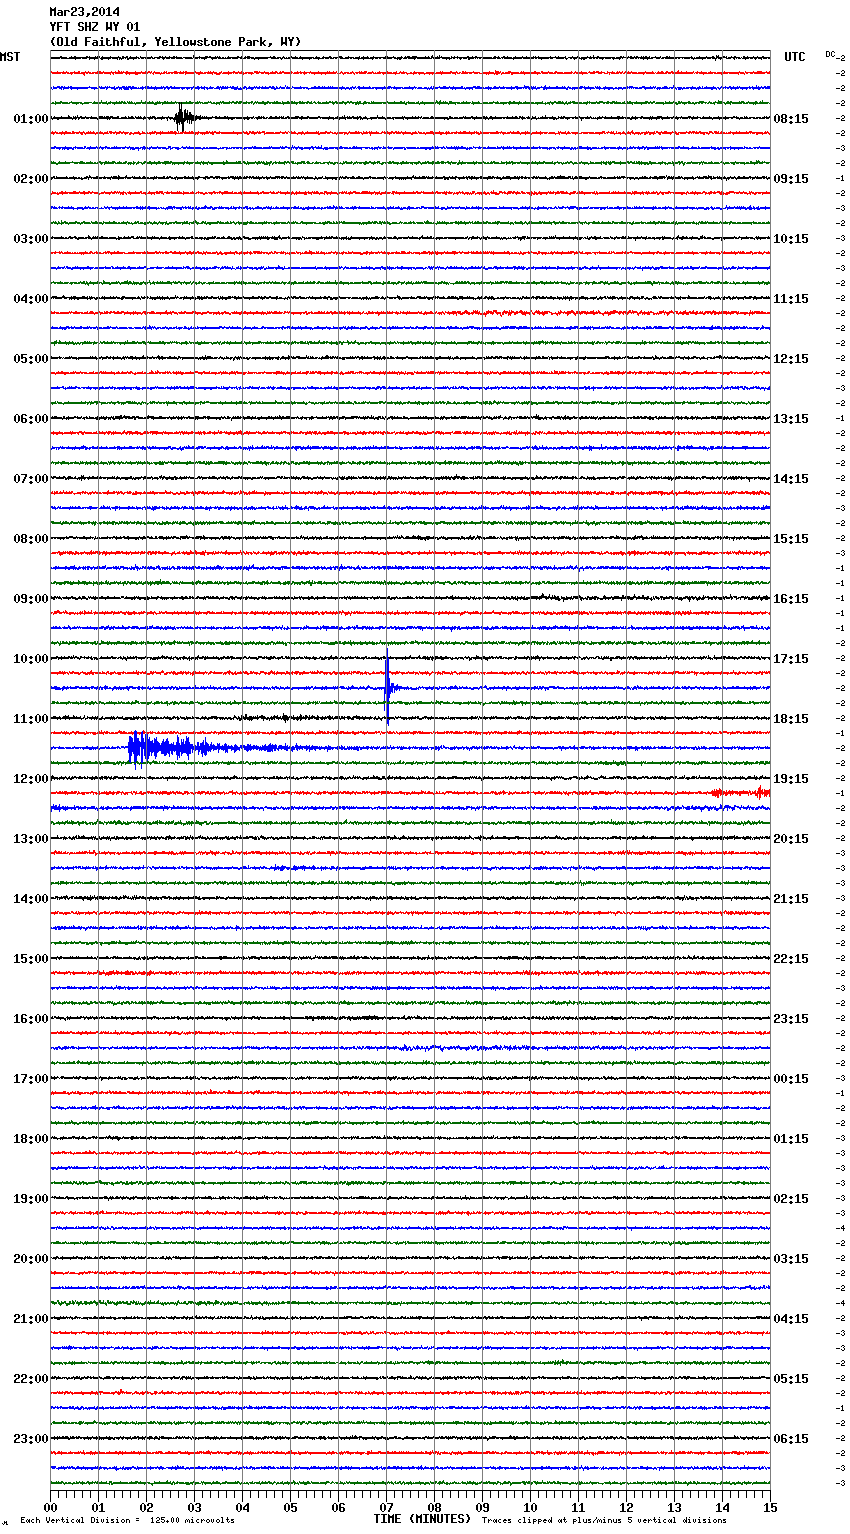The image size is (850, 1534).
Task: Click the "01:15" UTC time label
Action: (x=791, y=1139)
